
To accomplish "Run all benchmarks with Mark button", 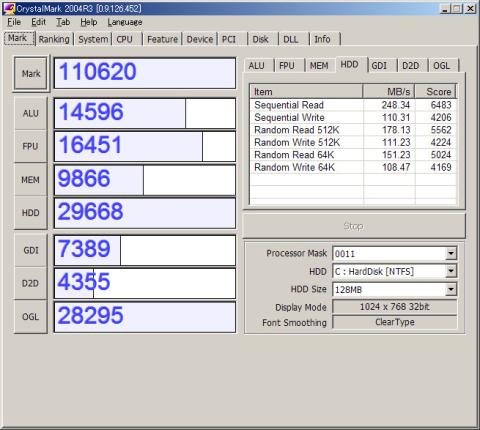I will [x=31, y=73].
